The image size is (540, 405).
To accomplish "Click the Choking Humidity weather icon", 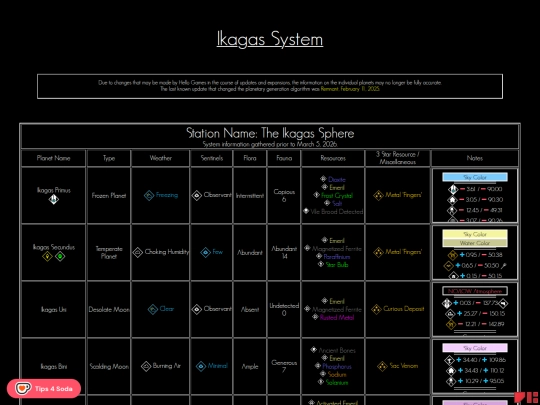I will coord(138,252).
